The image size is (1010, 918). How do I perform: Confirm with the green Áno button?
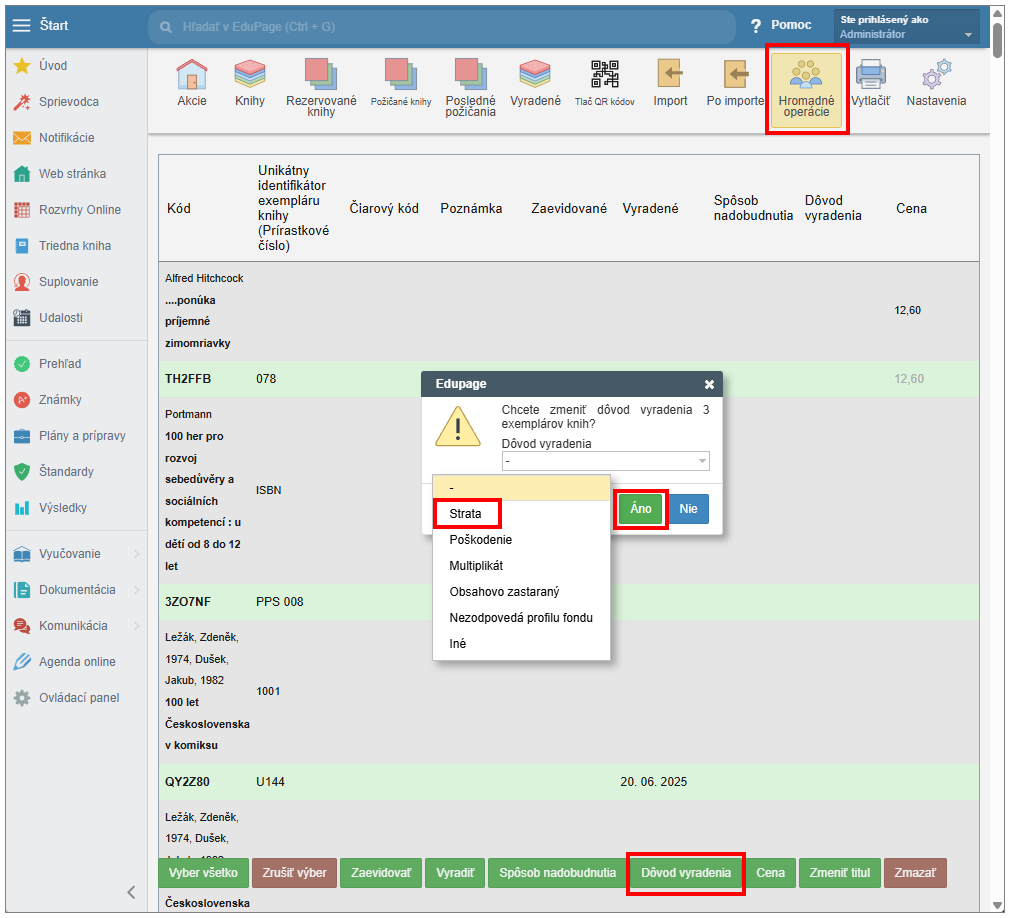click(x=641, y=509)
